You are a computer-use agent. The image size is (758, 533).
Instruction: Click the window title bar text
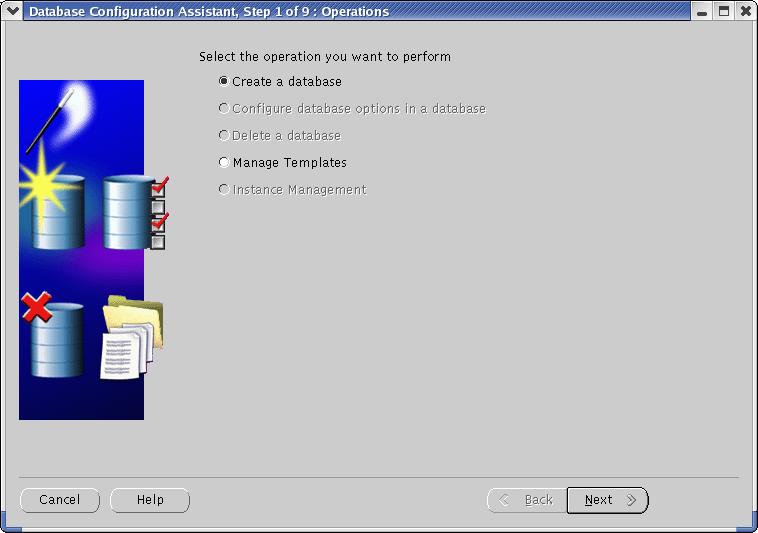pyautogui.click(x=209, y=12)
